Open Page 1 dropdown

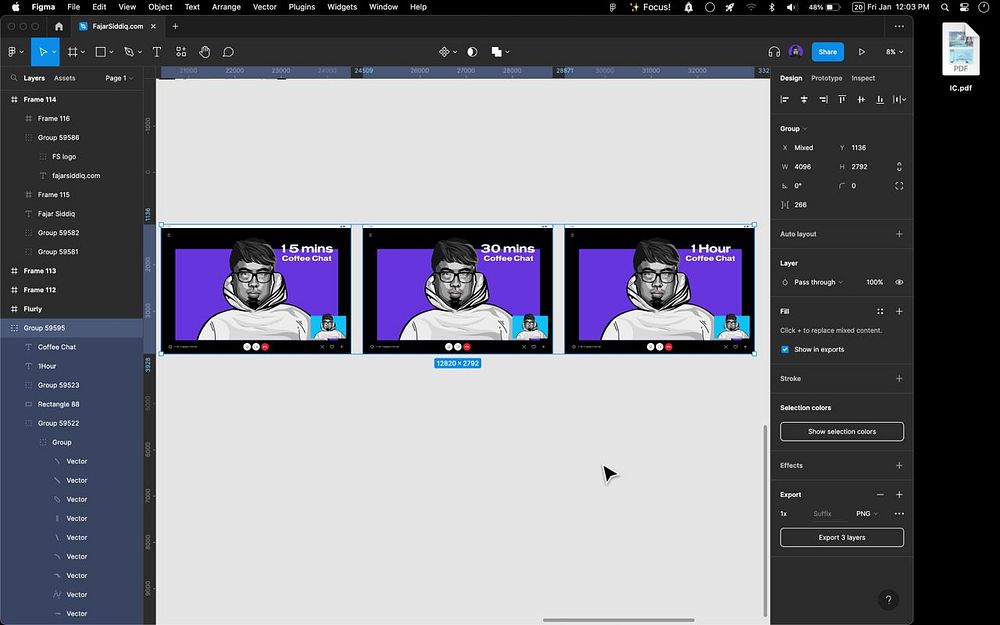click(x=119, y=78)
